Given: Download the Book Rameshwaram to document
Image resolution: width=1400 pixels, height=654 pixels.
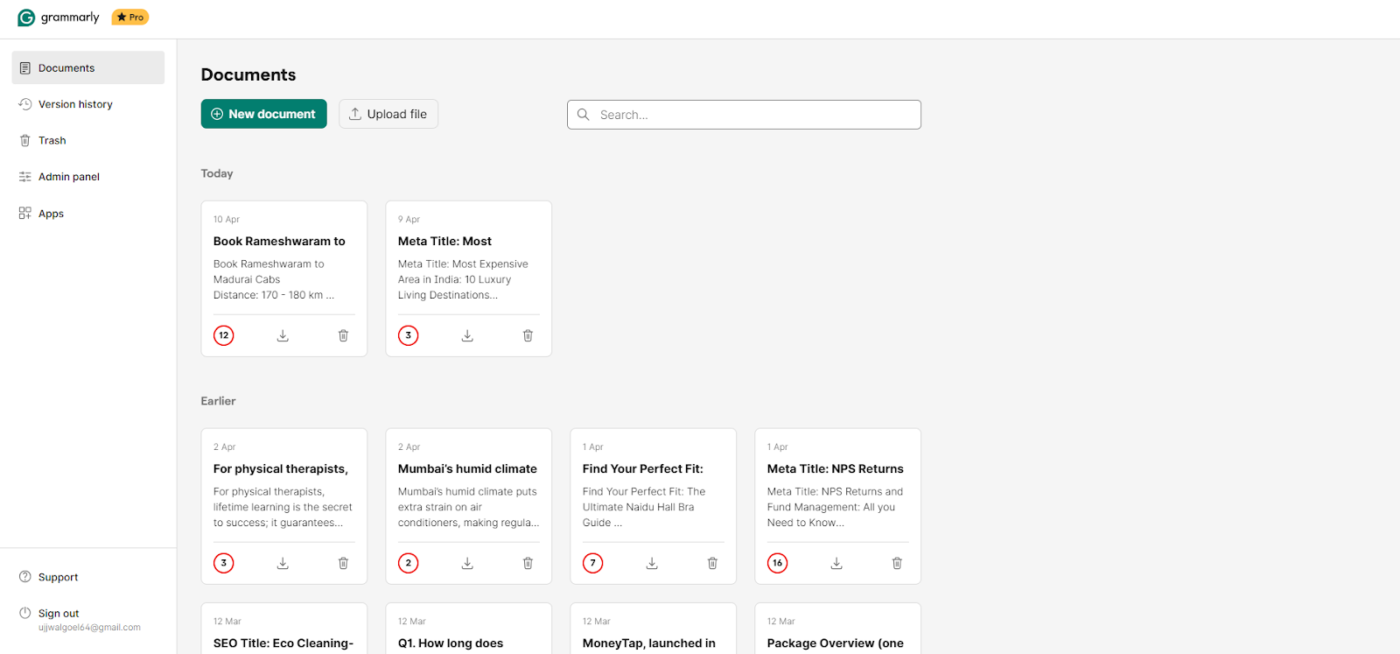Looking at the screenshot, I should 283,336.
